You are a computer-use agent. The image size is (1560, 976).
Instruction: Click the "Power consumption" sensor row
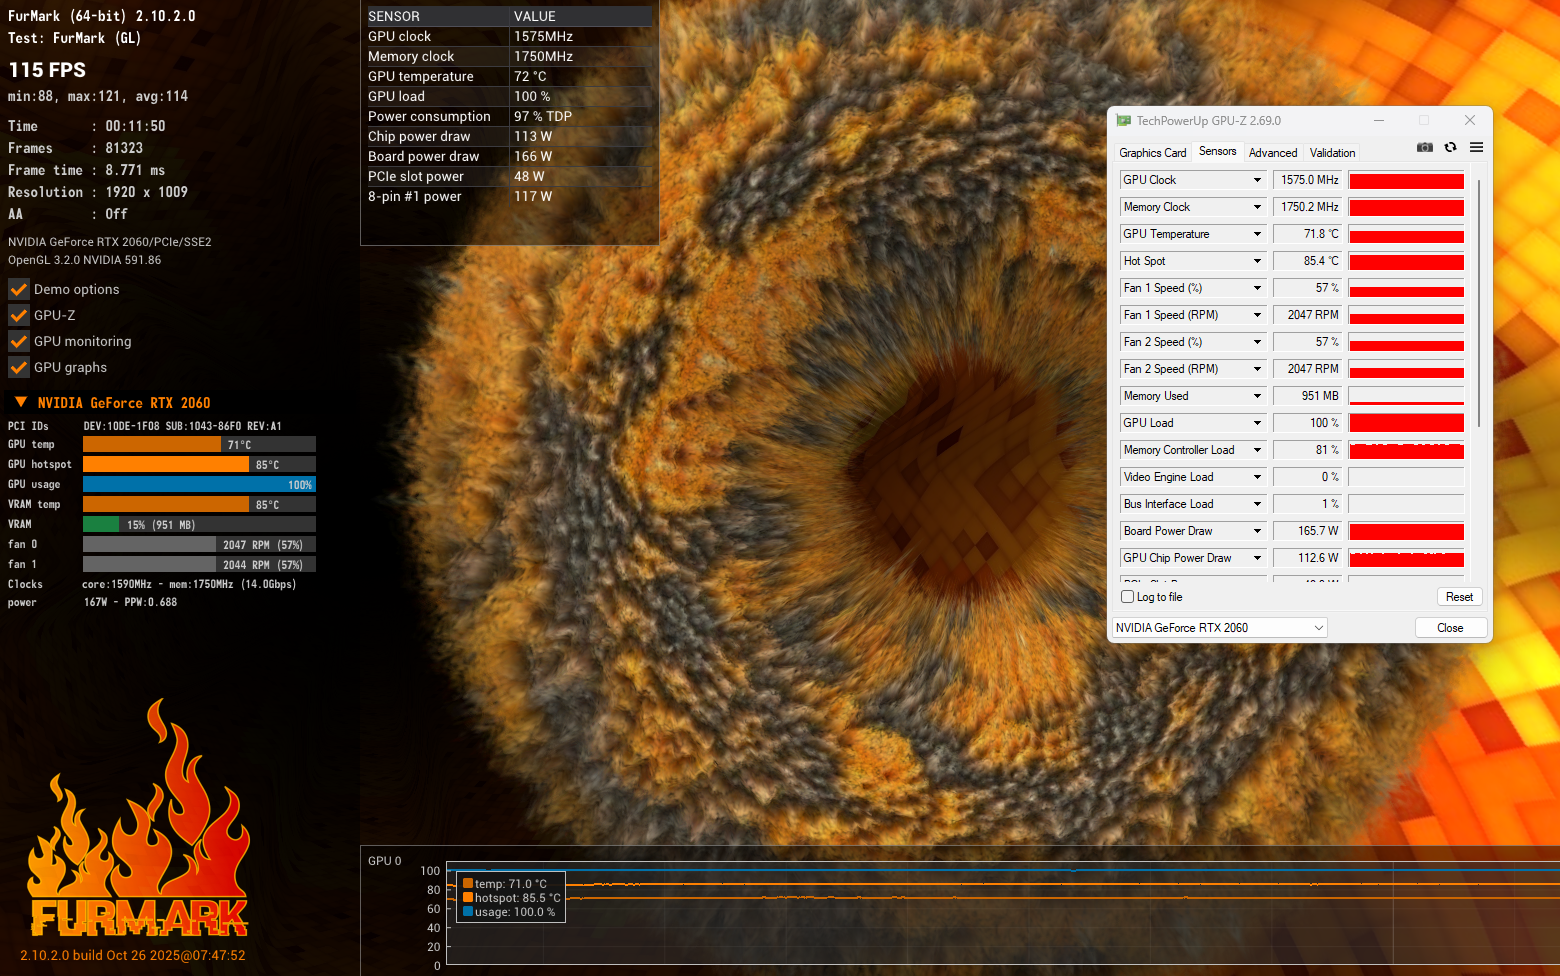tap(509, 116)
